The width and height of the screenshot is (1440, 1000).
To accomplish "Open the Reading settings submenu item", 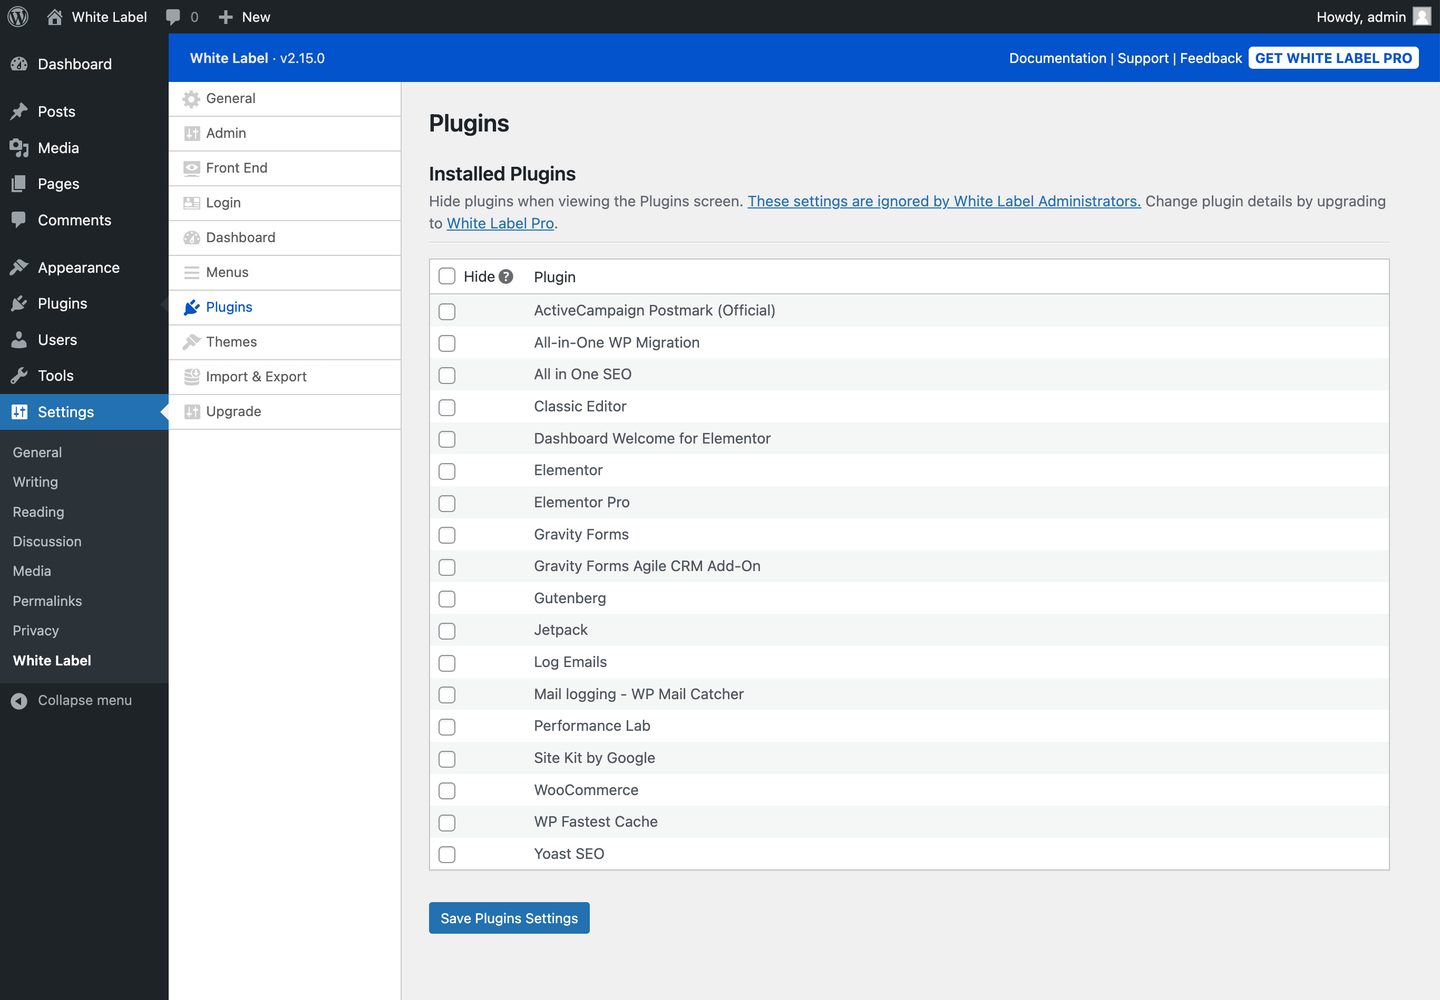I will point(38,512).
